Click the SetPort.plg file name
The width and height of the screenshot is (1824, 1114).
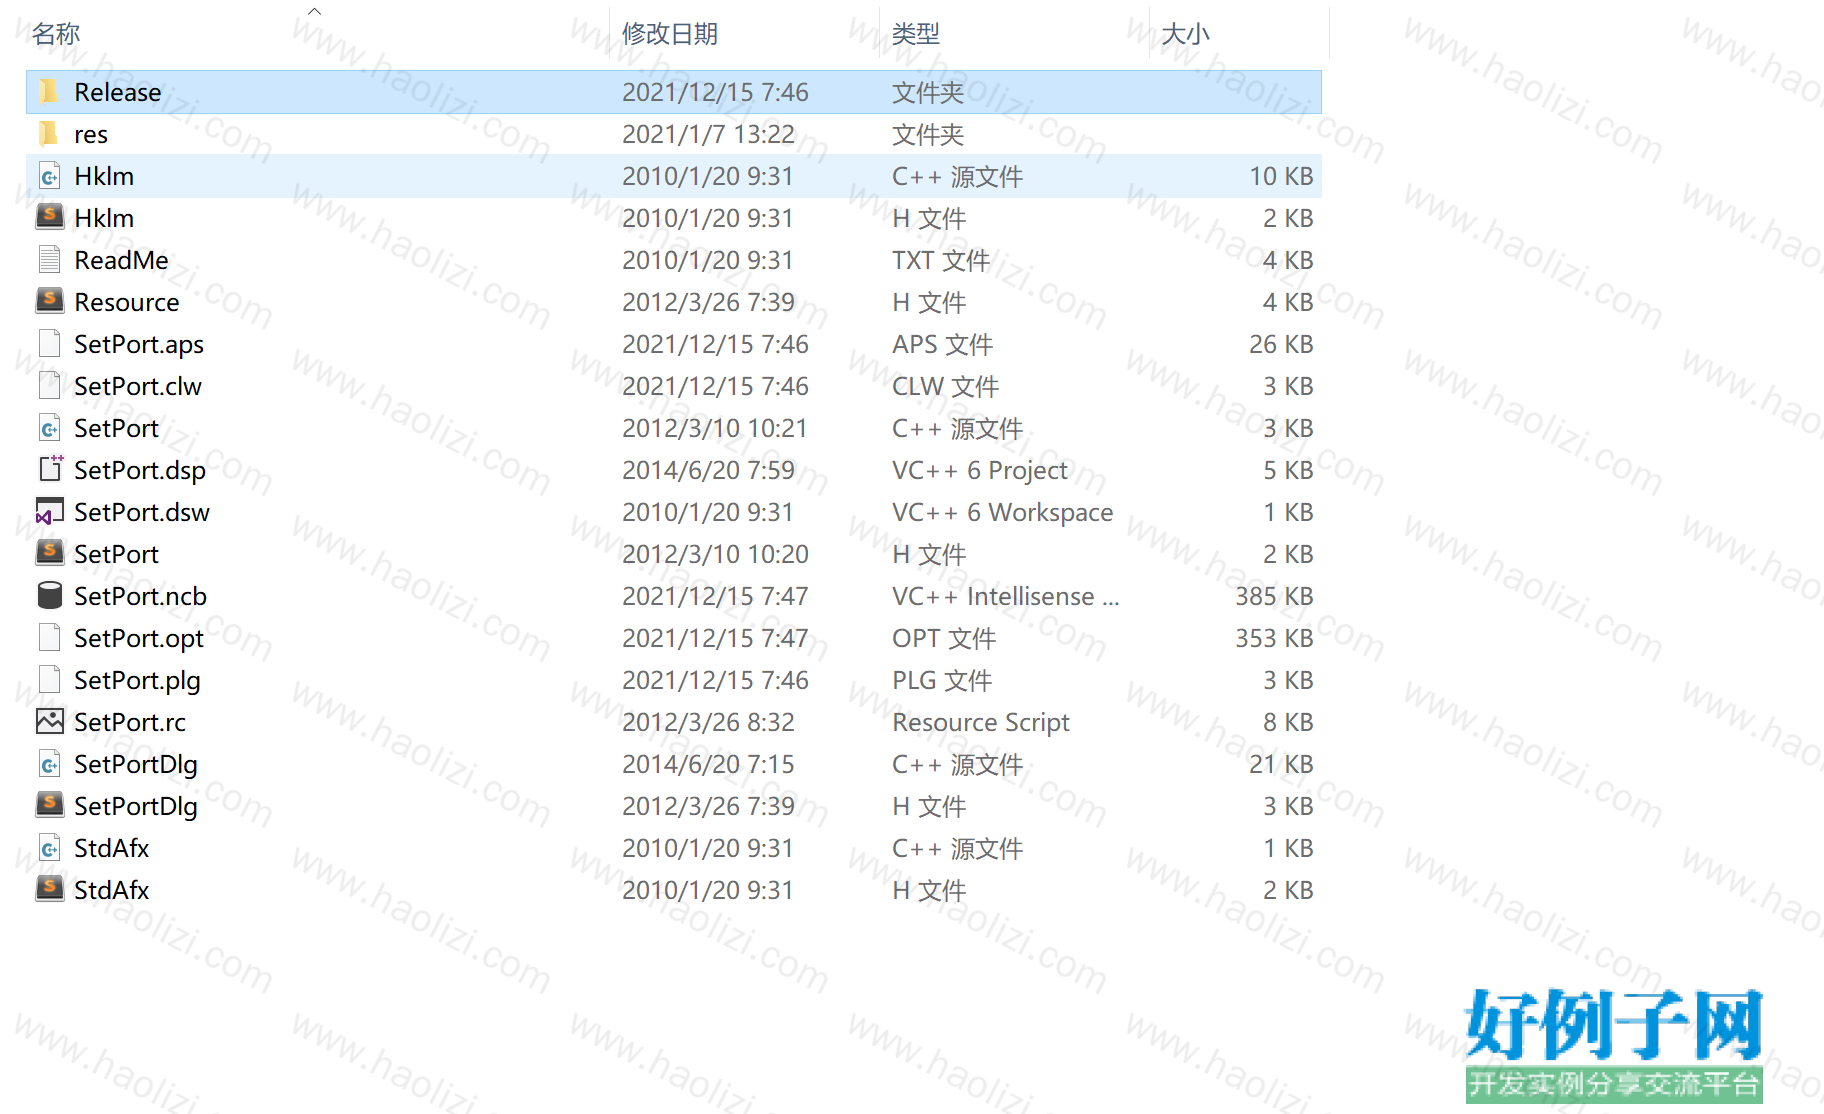pyautogui.click(x=138, y=680)
